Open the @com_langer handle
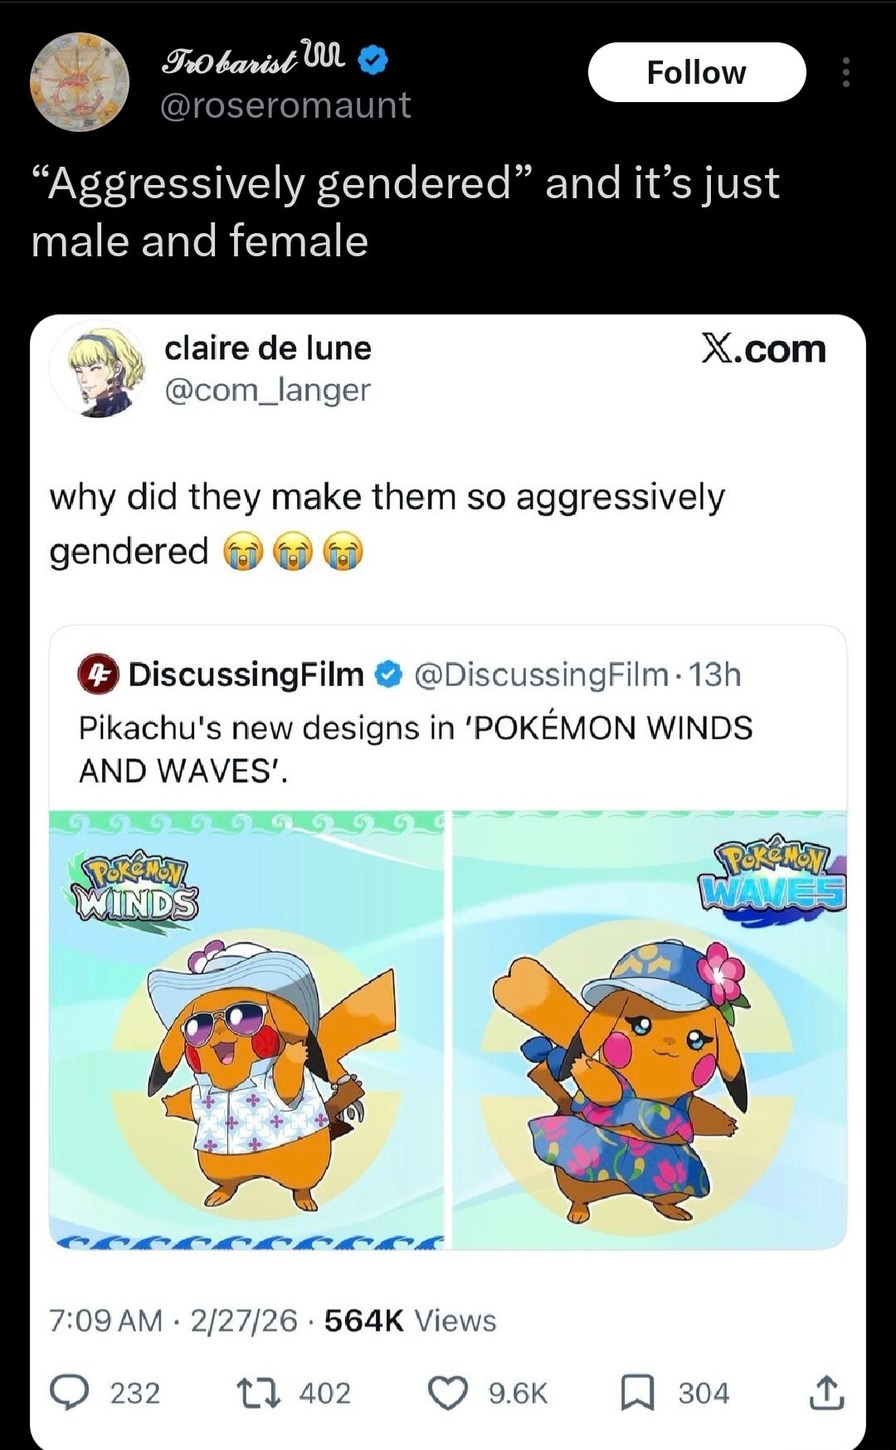Viewport: 896px width, 1450px height. [x=267, y=389]
